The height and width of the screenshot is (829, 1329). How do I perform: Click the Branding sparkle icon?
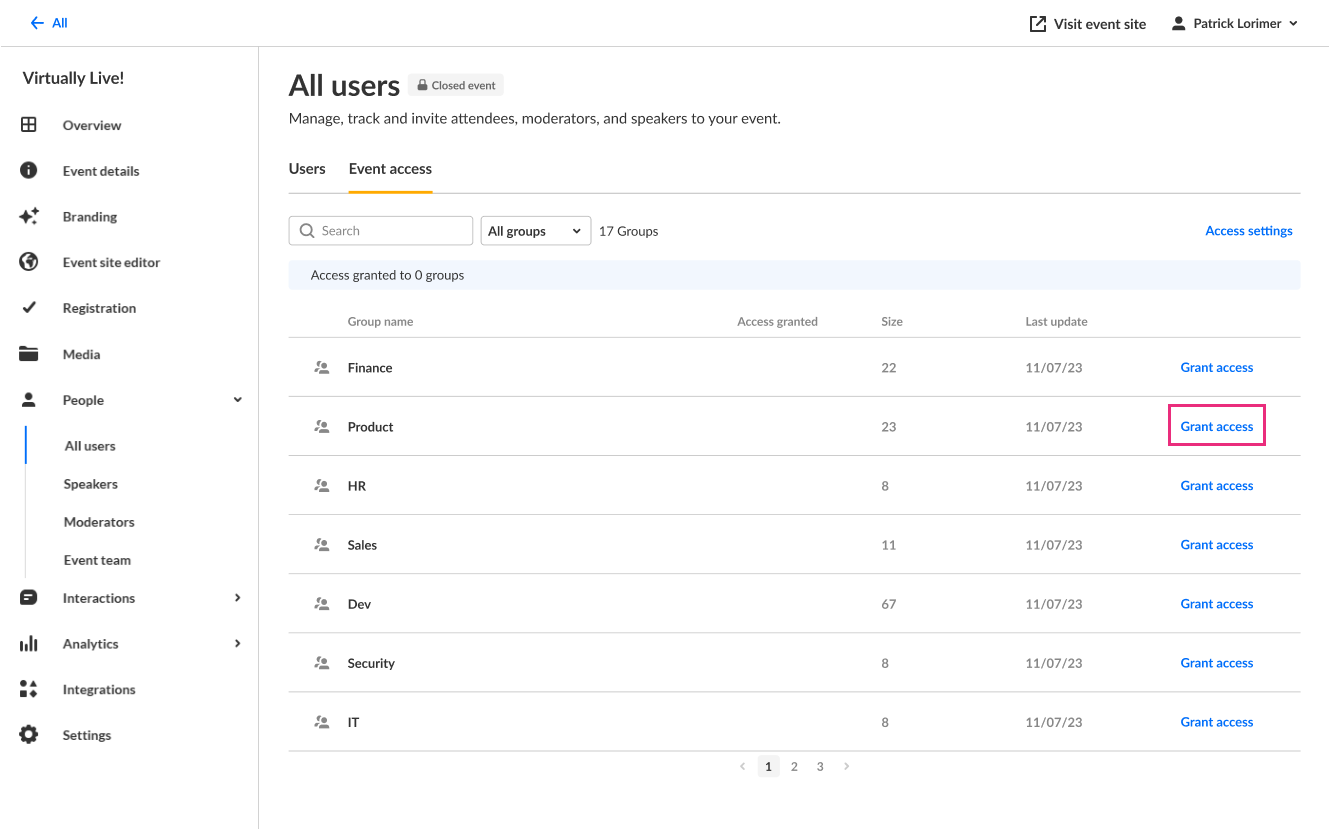pyautogui.click(x=29, y=216)
